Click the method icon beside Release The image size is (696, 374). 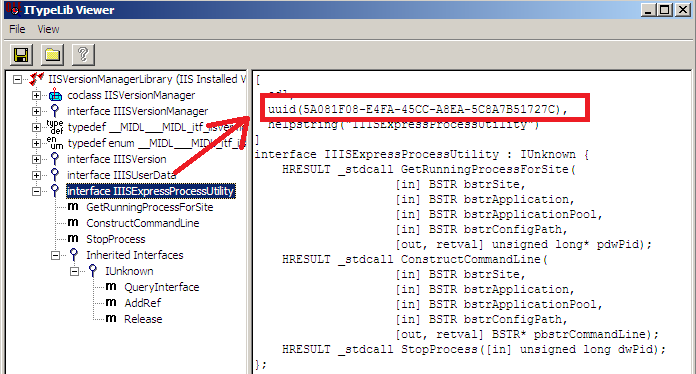tap(111, 319)
